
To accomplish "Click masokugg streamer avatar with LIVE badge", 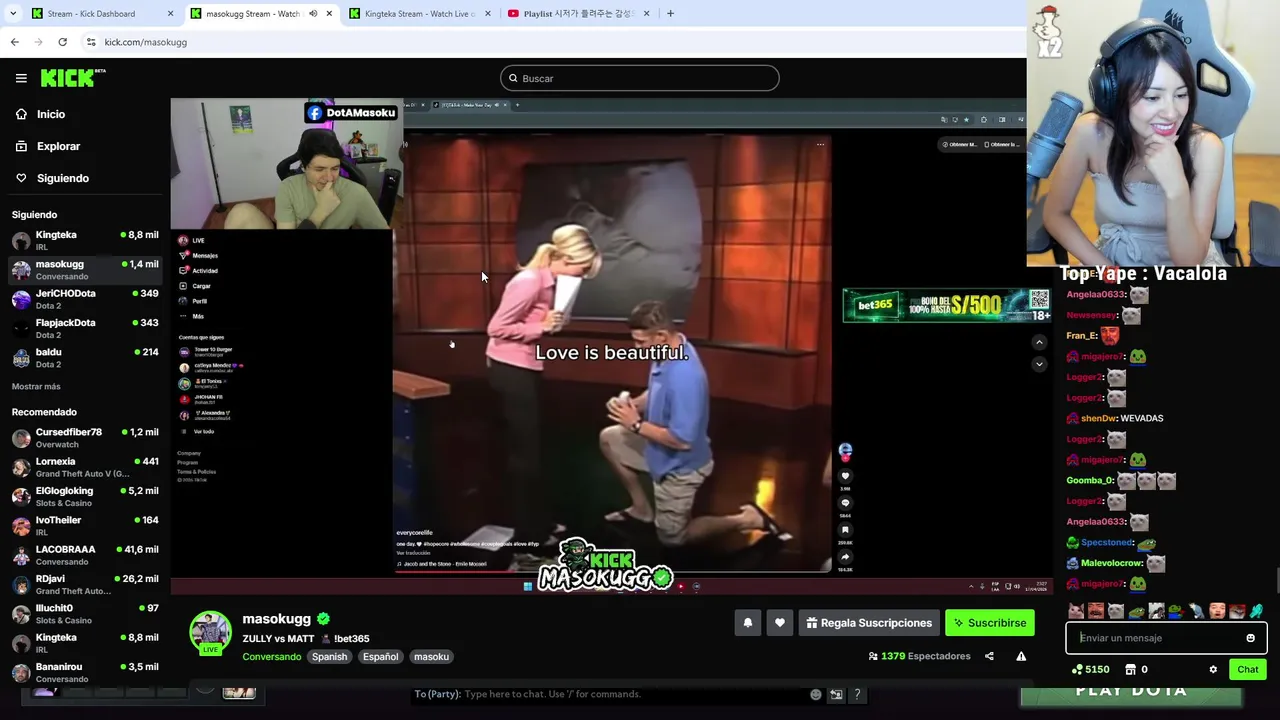I will 210,633.
